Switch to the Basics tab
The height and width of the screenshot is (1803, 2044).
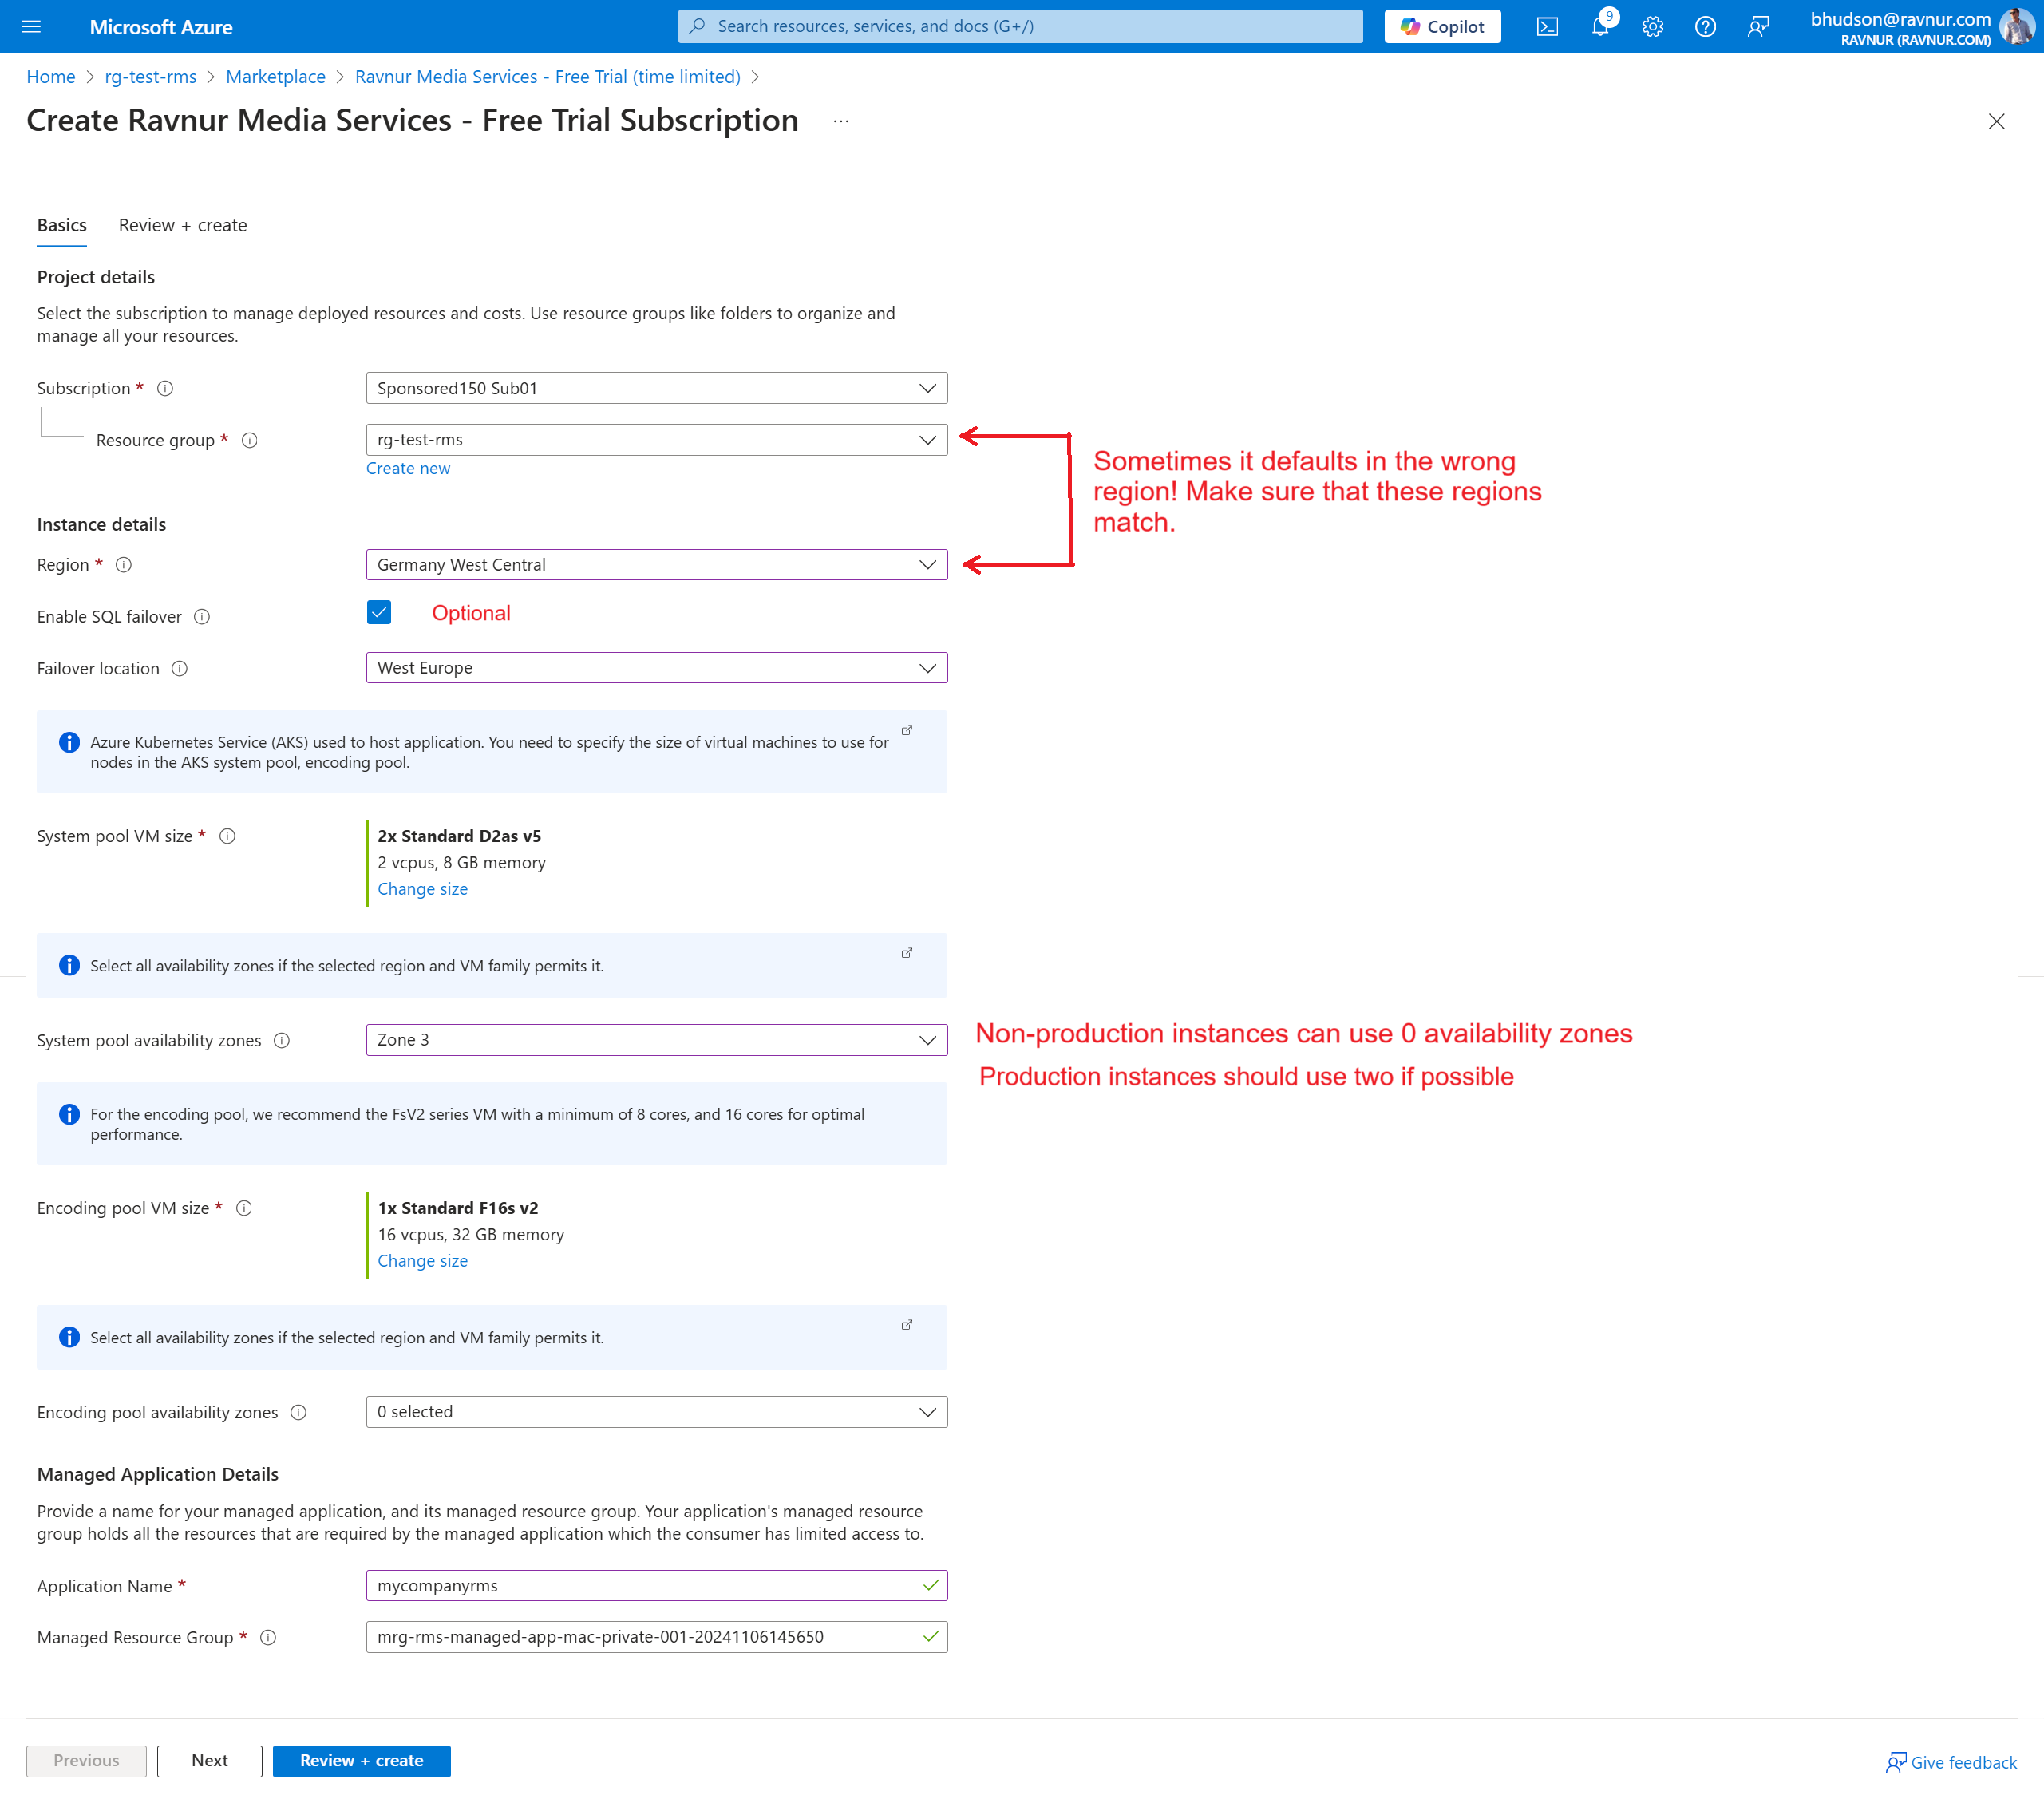[62, 225]
